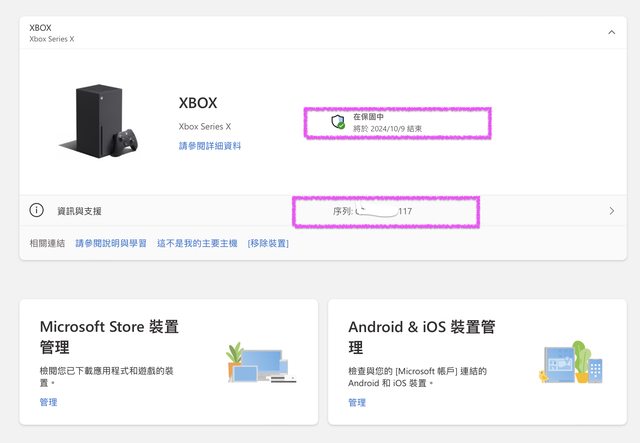This screenshot has width=640, height=443.
Task: Click the serial number 序列 field
Action: tap(372, 212)
